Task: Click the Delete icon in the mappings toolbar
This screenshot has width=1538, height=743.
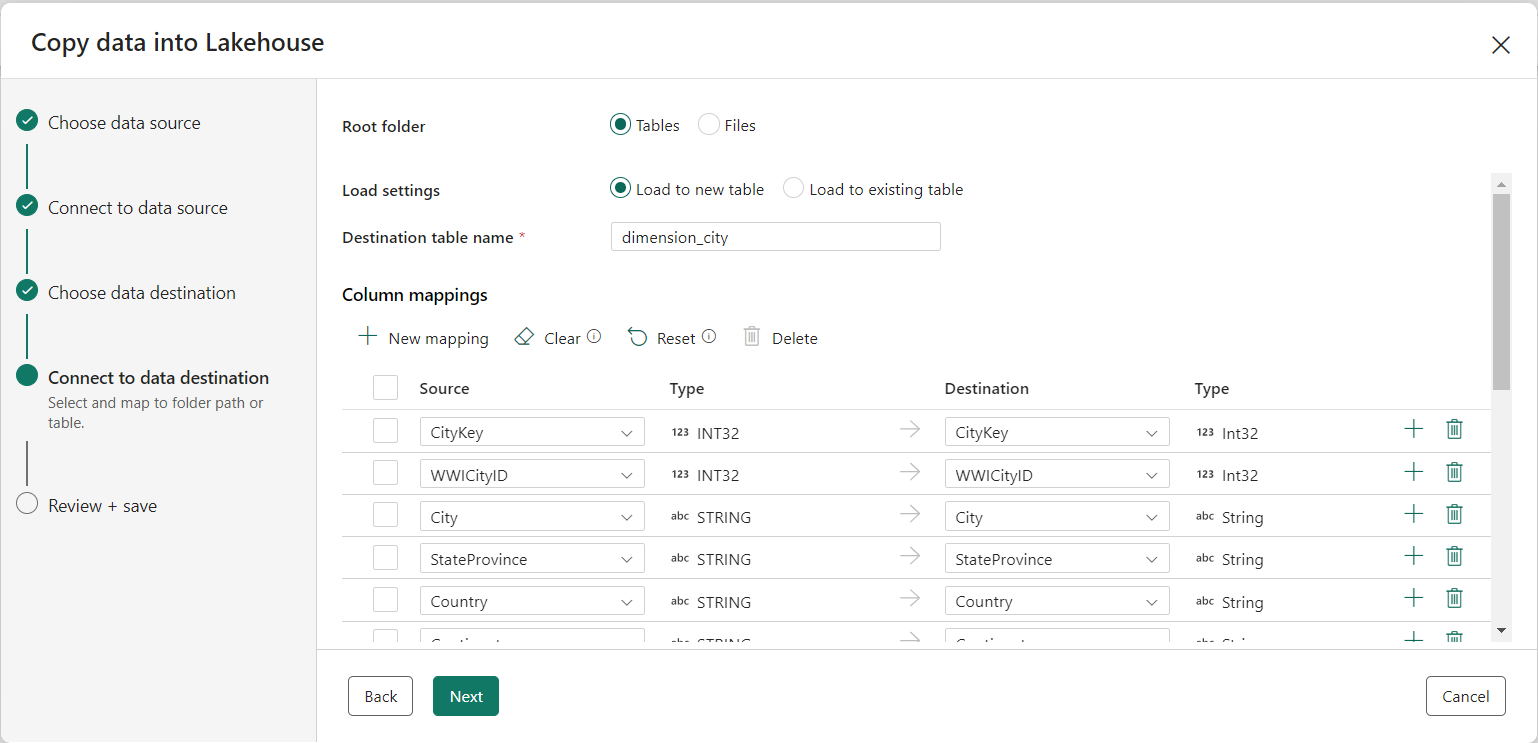Action: (751, 337)
